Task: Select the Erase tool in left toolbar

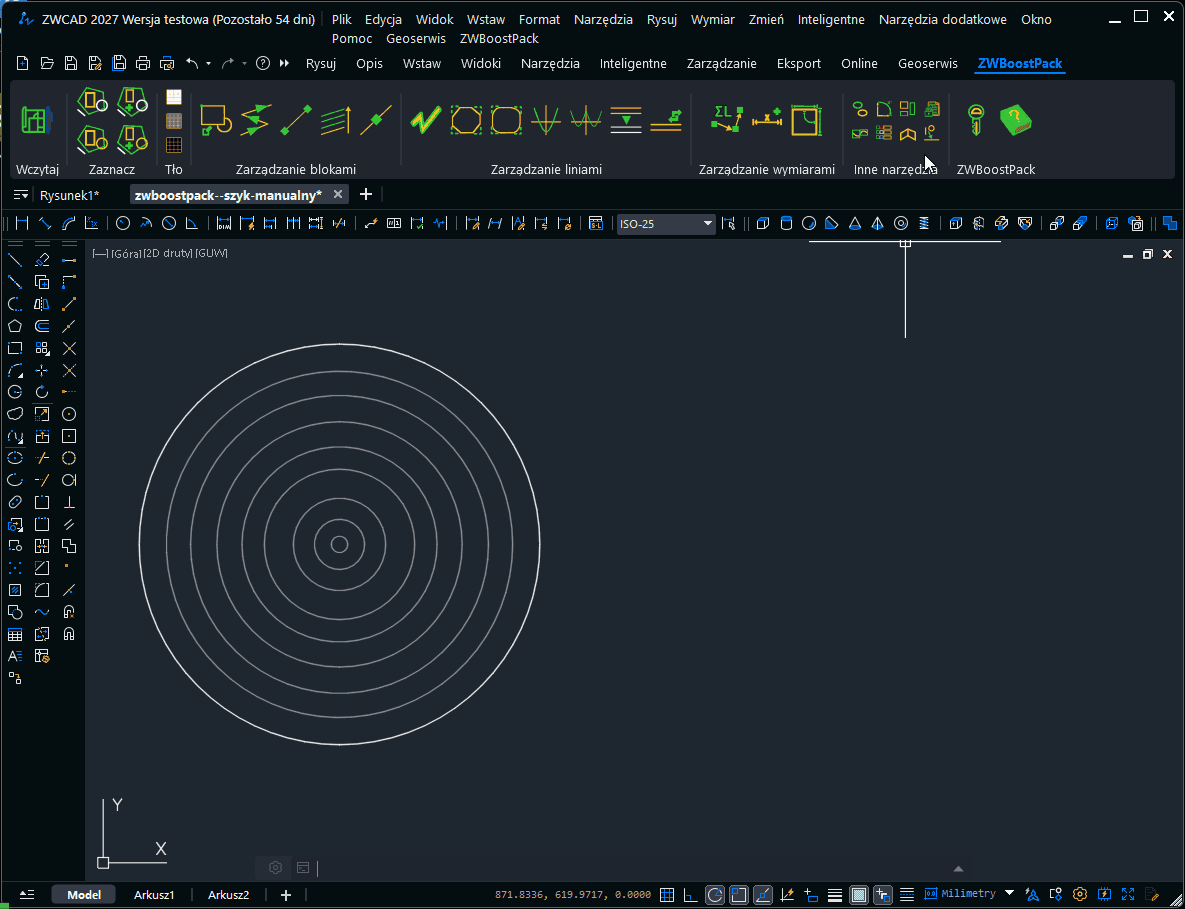Action: pos(42,260)
